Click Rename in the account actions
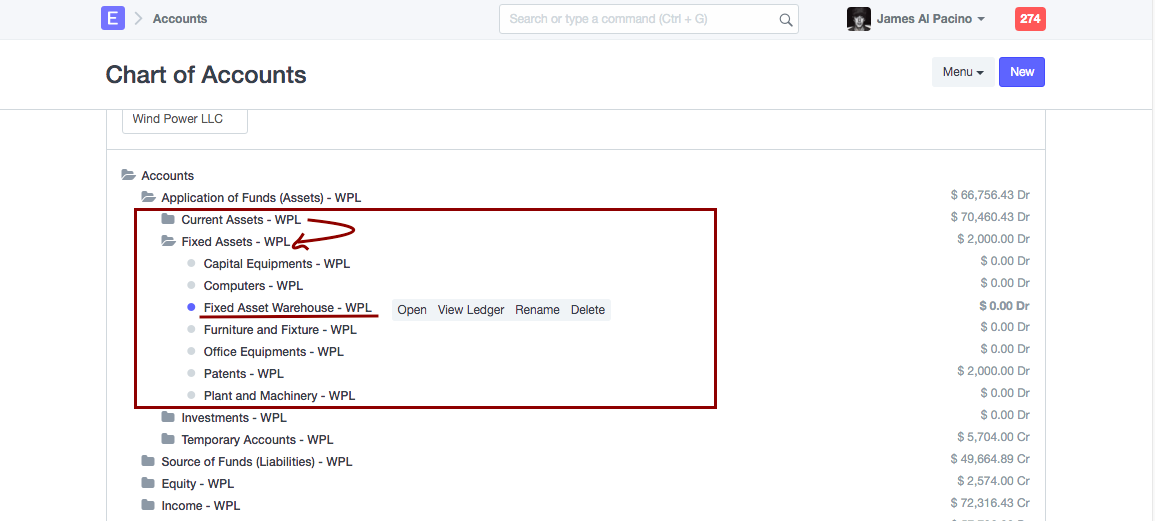The image size is (1155, 521). (537, 310)
